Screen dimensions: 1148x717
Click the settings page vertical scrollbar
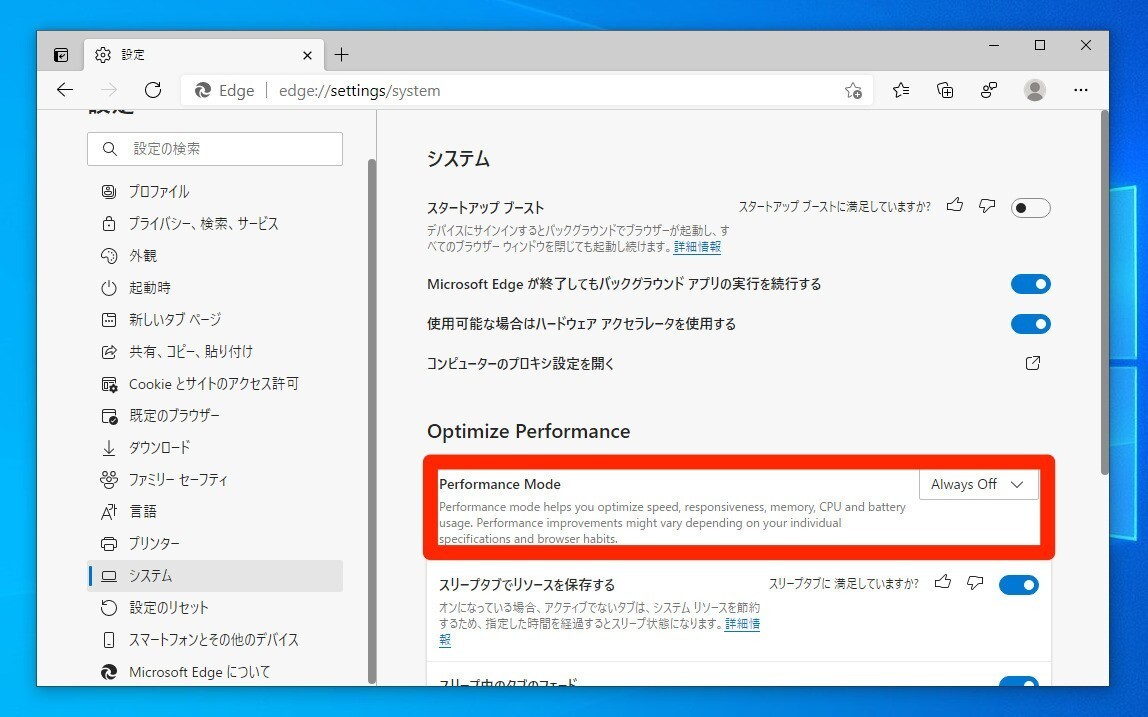click(1103, 293)
